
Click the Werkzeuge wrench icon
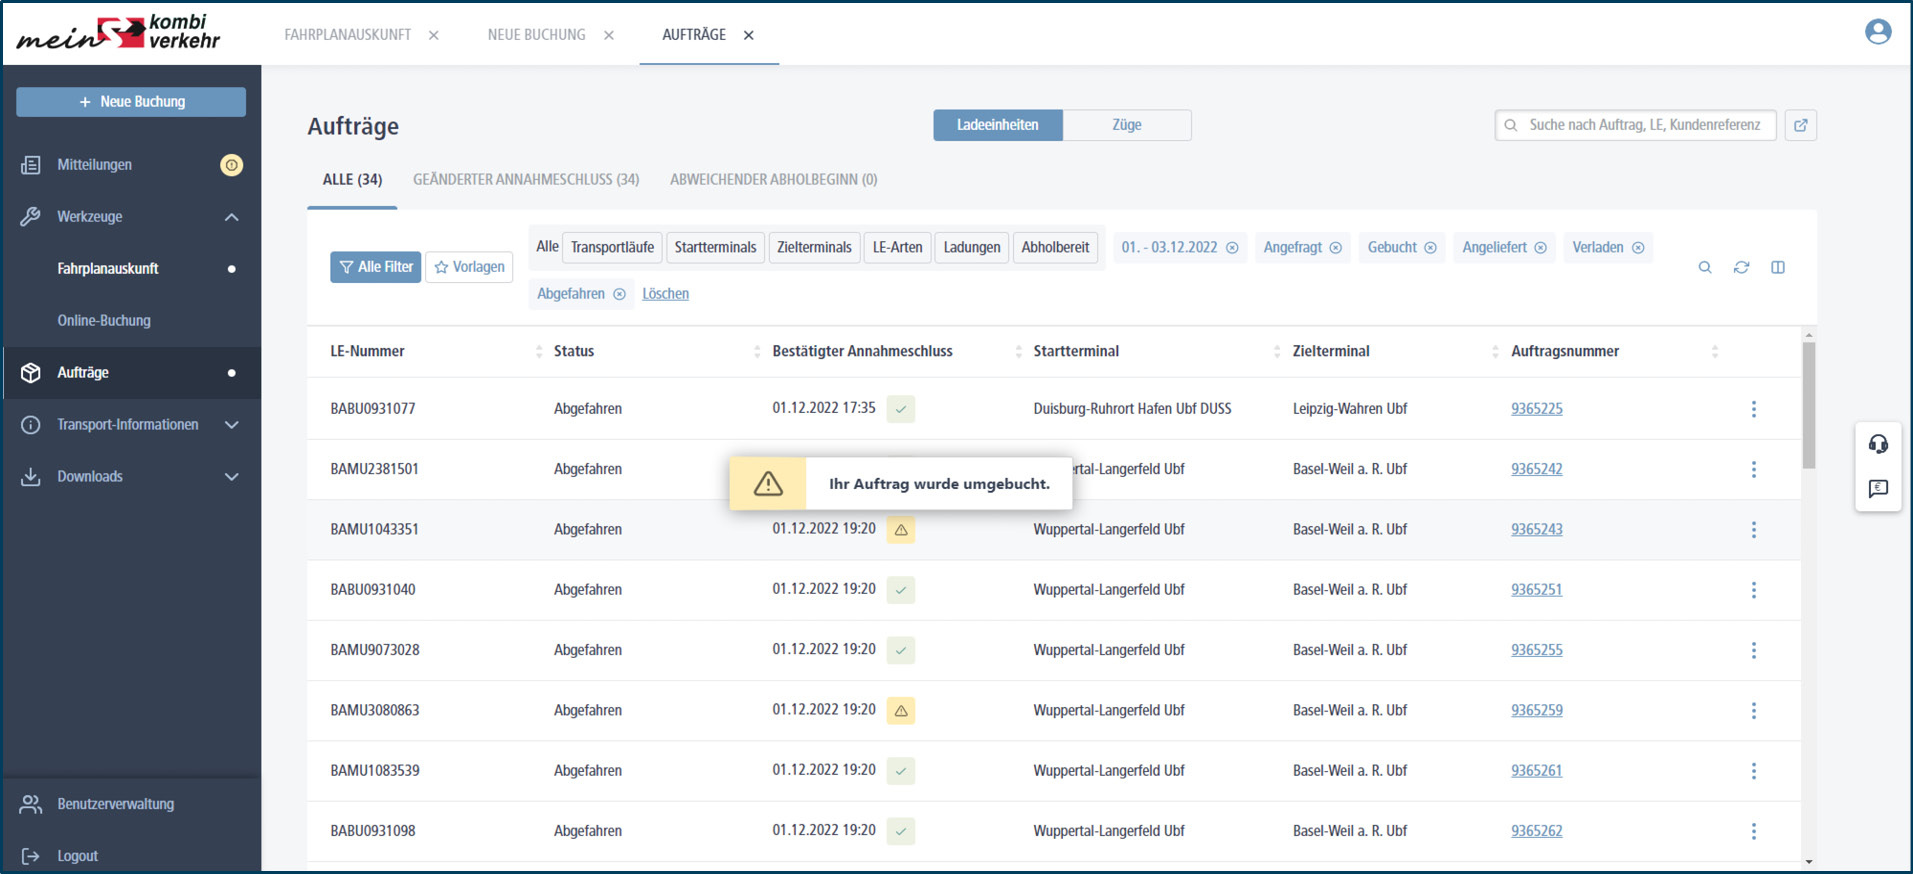point(31,216)
